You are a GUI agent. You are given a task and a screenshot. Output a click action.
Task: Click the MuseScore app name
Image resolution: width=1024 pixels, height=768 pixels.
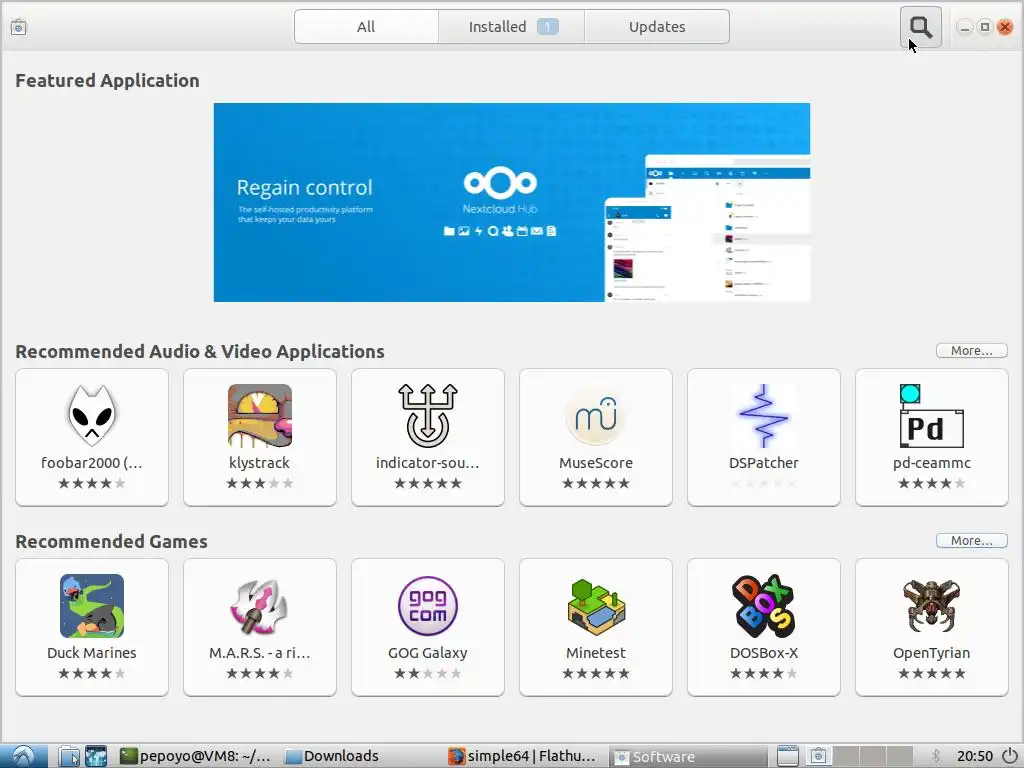596,463
